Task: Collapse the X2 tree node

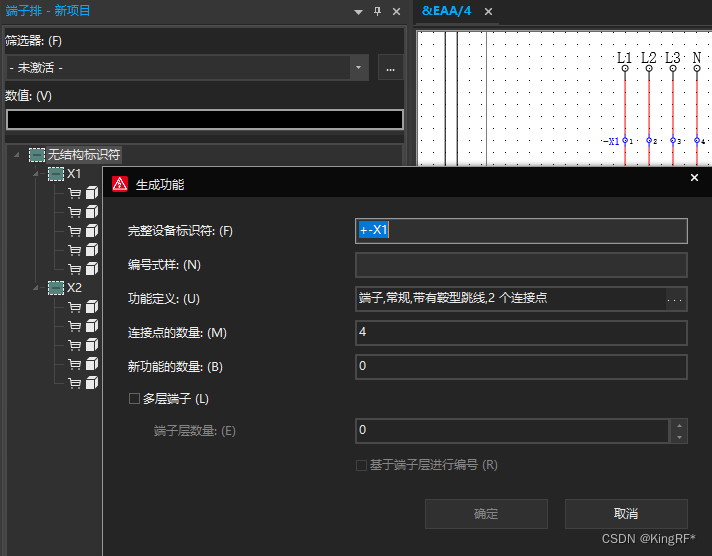Action: click(x=35, y=288)
